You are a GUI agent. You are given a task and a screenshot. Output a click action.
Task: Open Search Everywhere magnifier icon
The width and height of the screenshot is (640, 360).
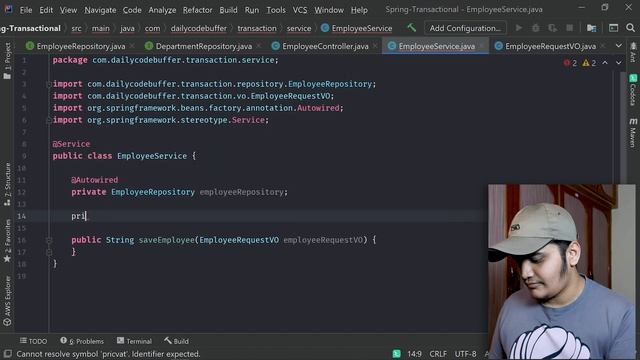[630, 28]
